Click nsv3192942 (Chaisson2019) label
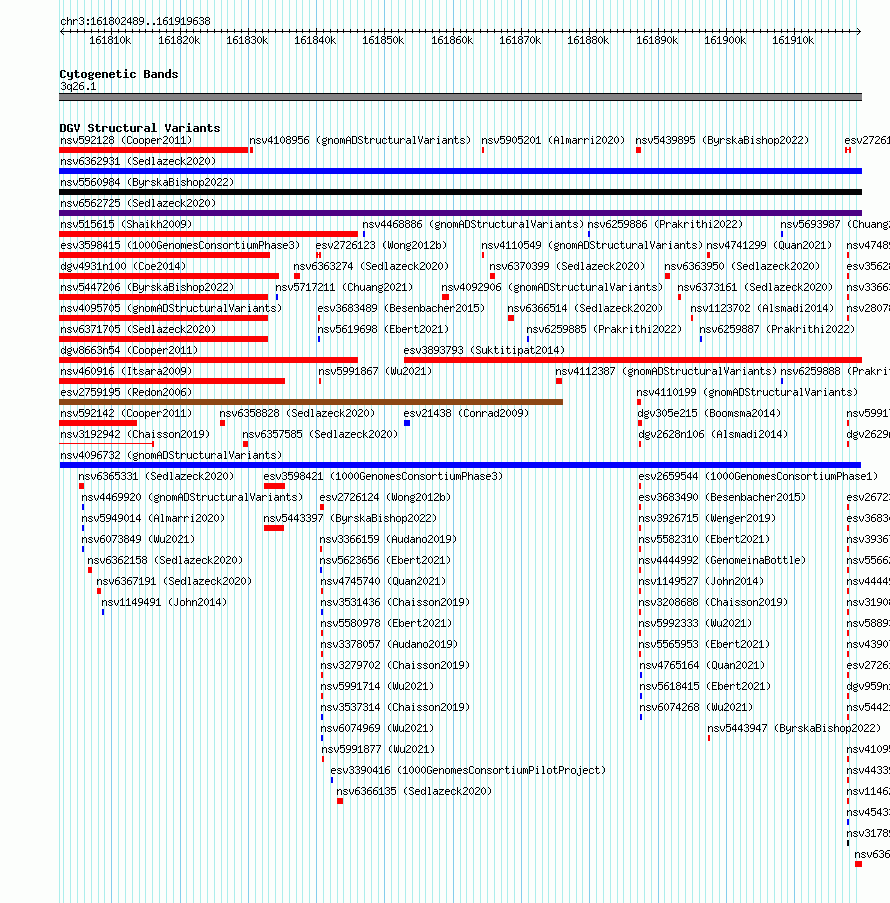 (135, 434)
